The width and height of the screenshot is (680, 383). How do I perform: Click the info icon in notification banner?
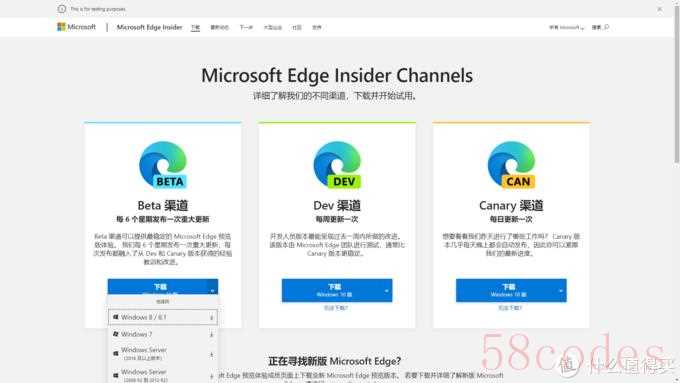point(62,9)
